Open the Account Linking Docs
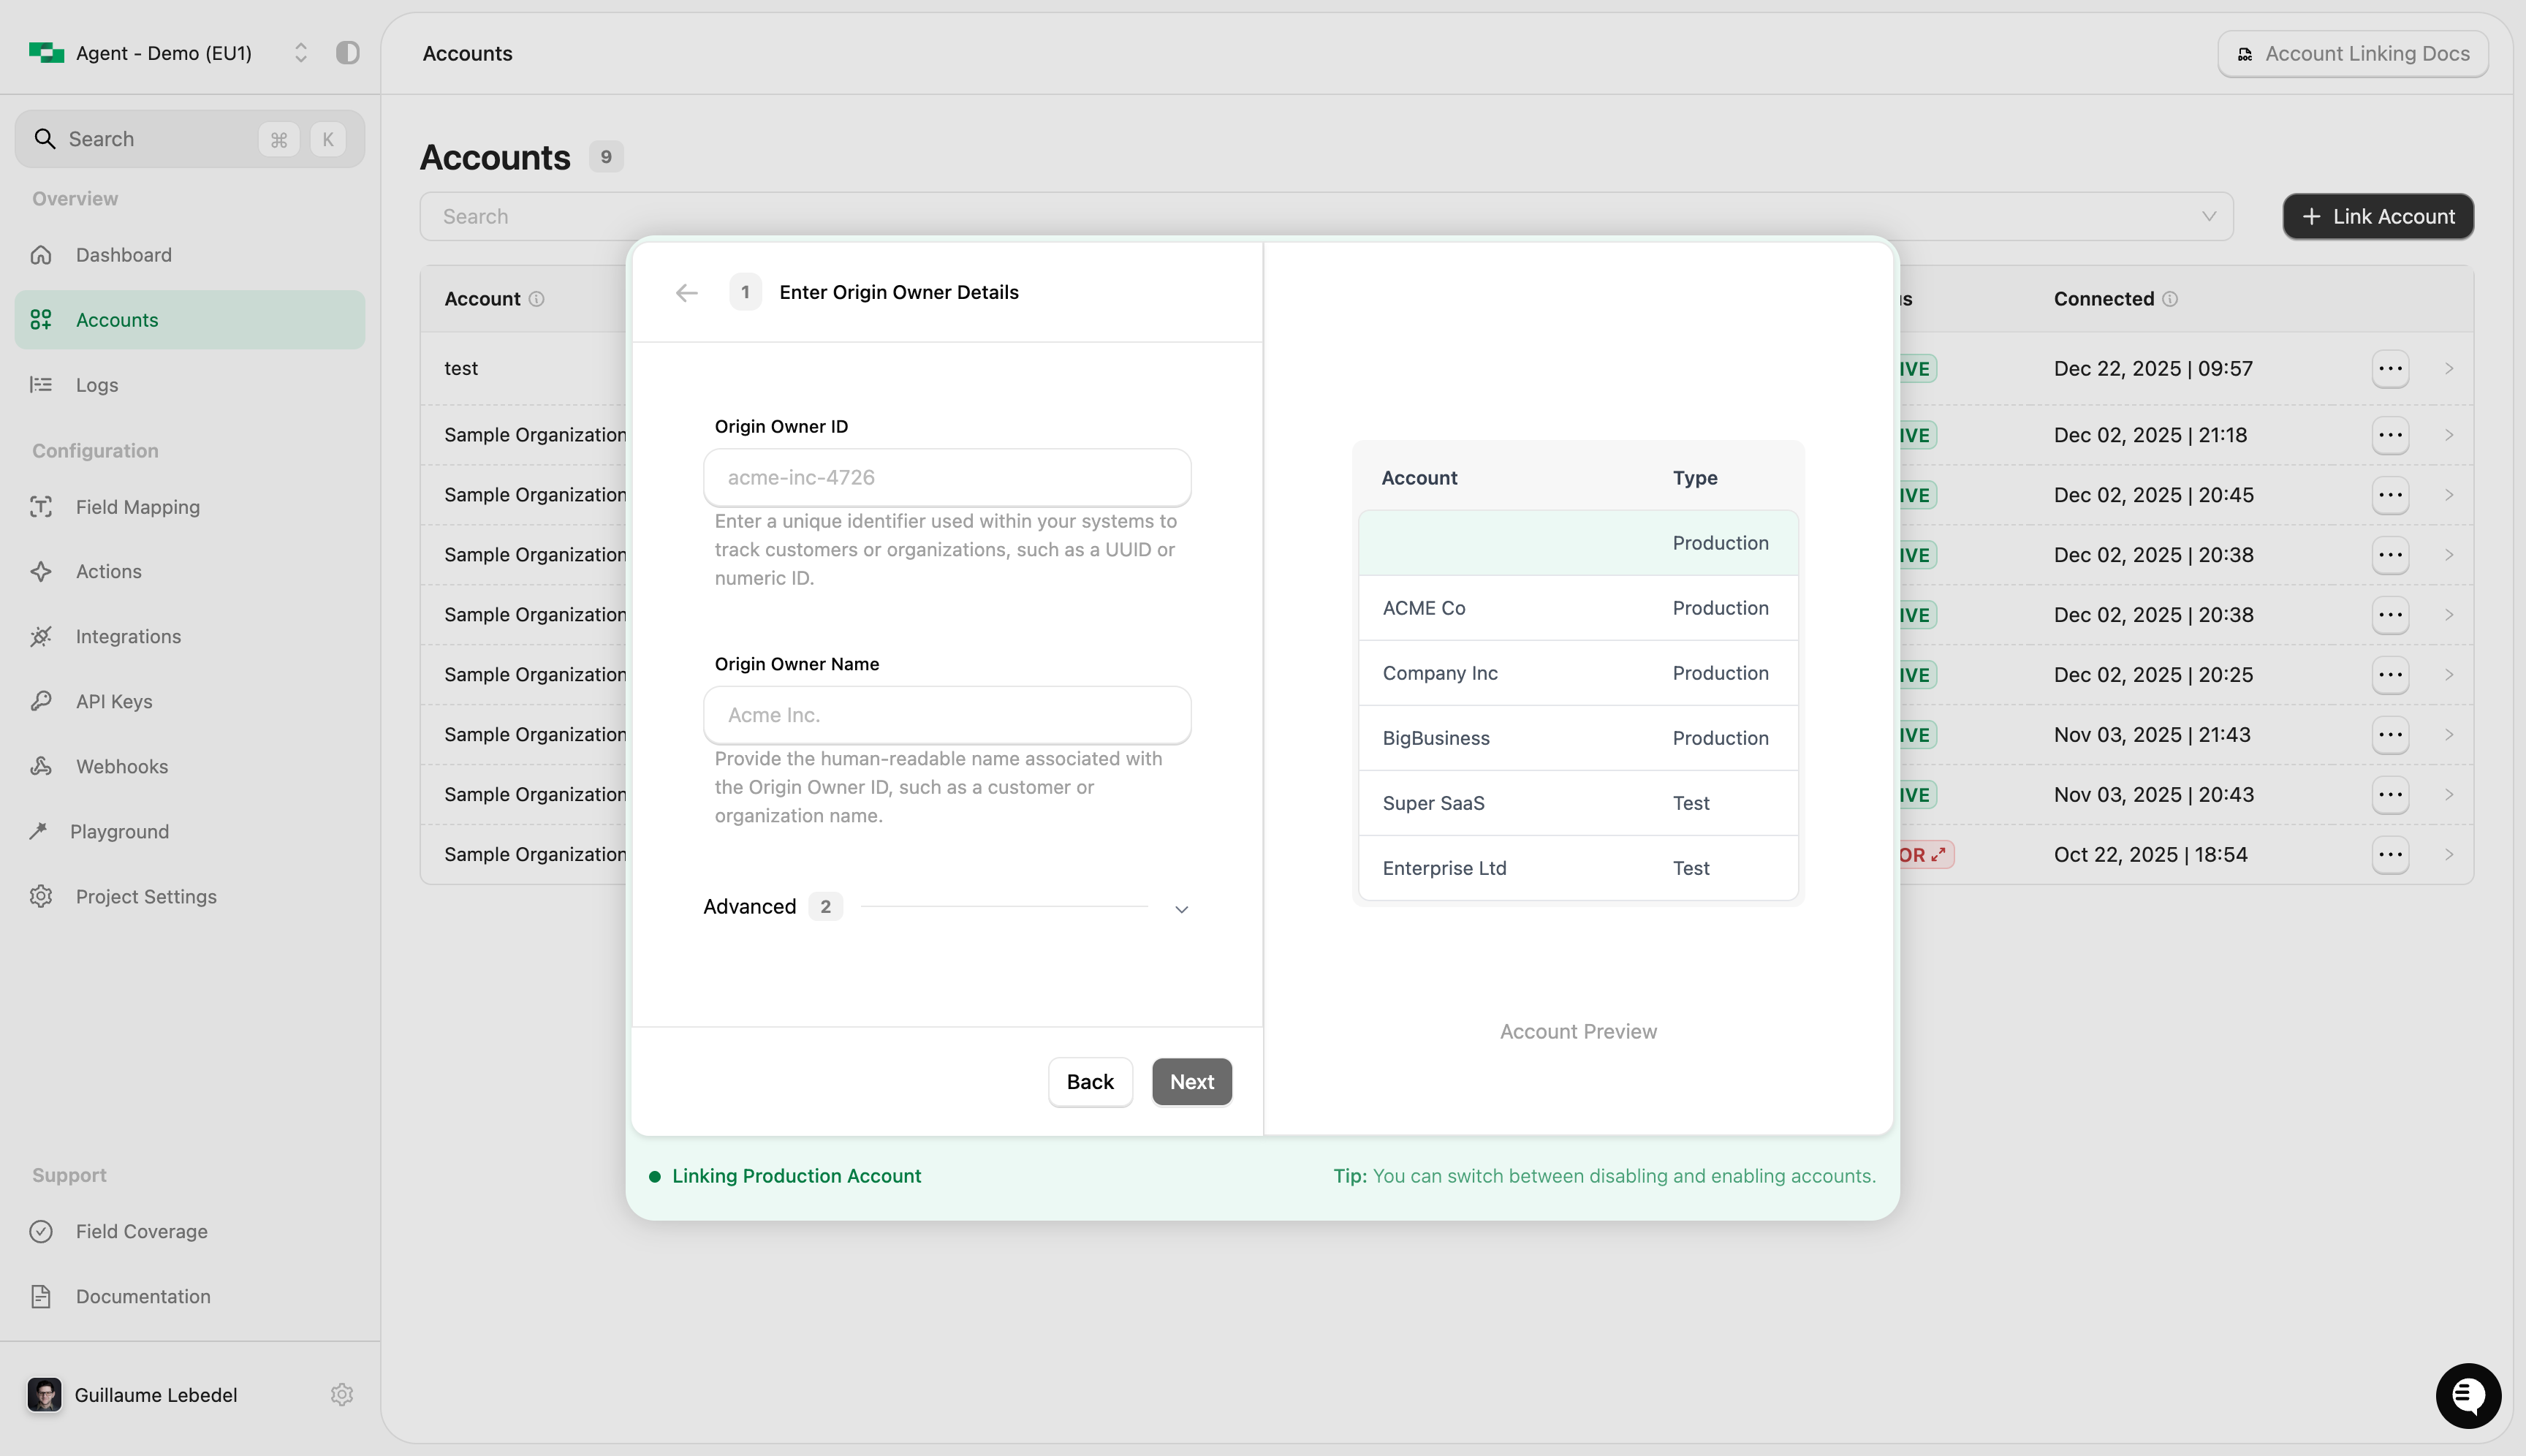2526x1456 pixels. pos(2352,53)
